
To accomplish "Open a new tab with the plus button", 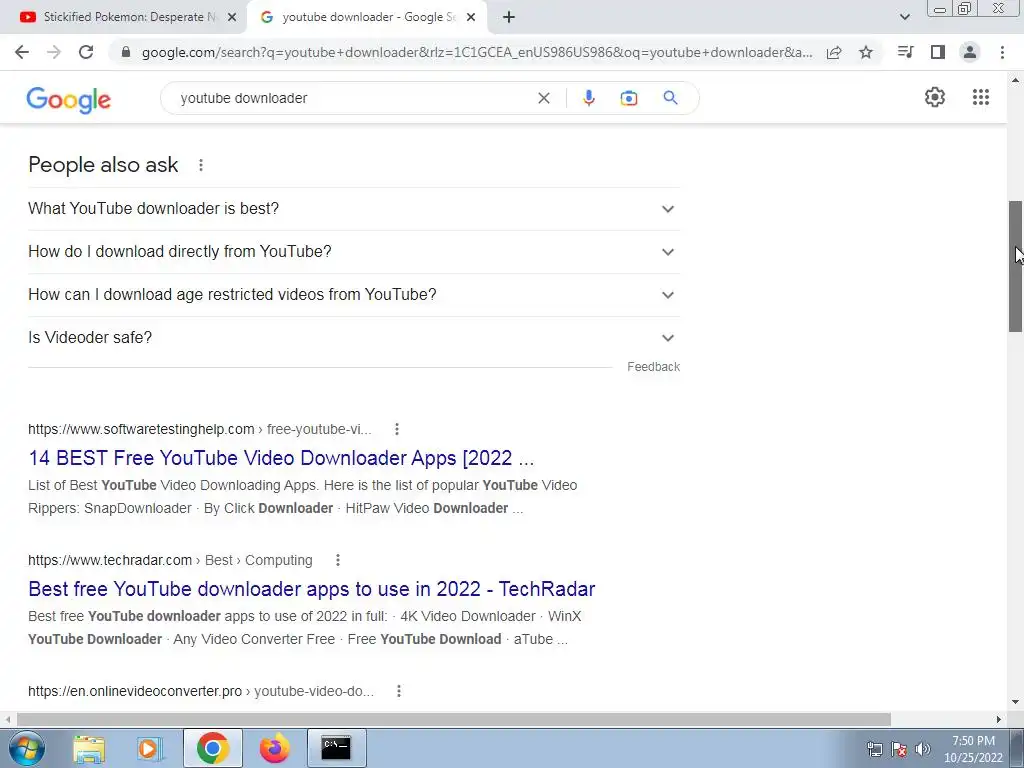I will point(509,18).
